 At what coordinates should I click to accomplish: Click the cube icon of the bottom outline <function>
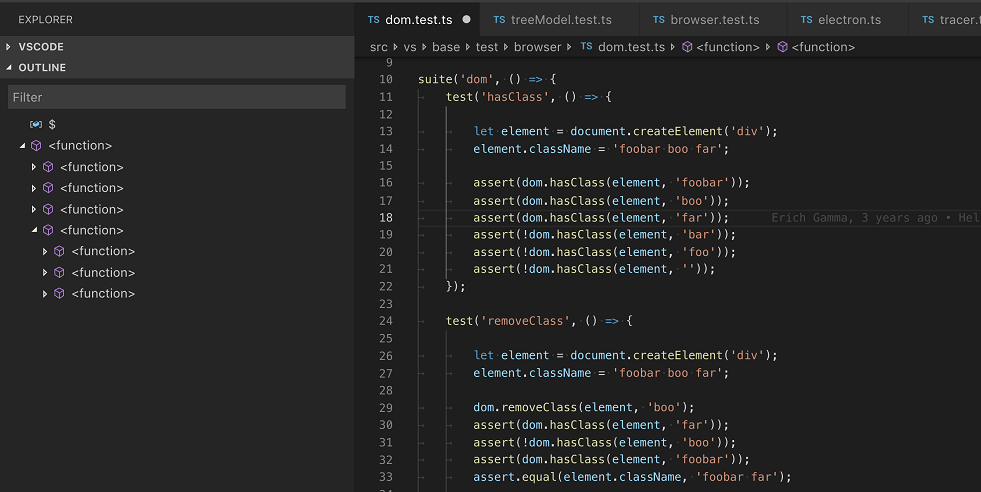coord(59,294)
